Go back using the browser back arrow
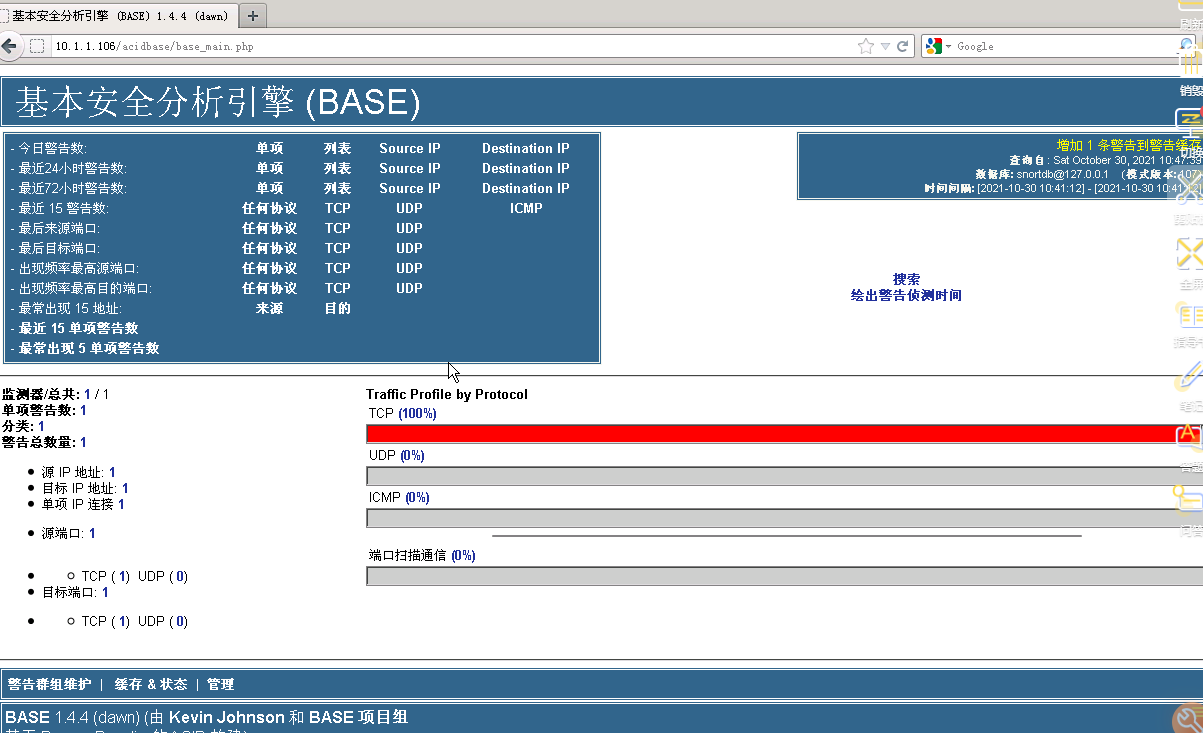This screenshot has height=733, width=1203. tap(9, 46)
